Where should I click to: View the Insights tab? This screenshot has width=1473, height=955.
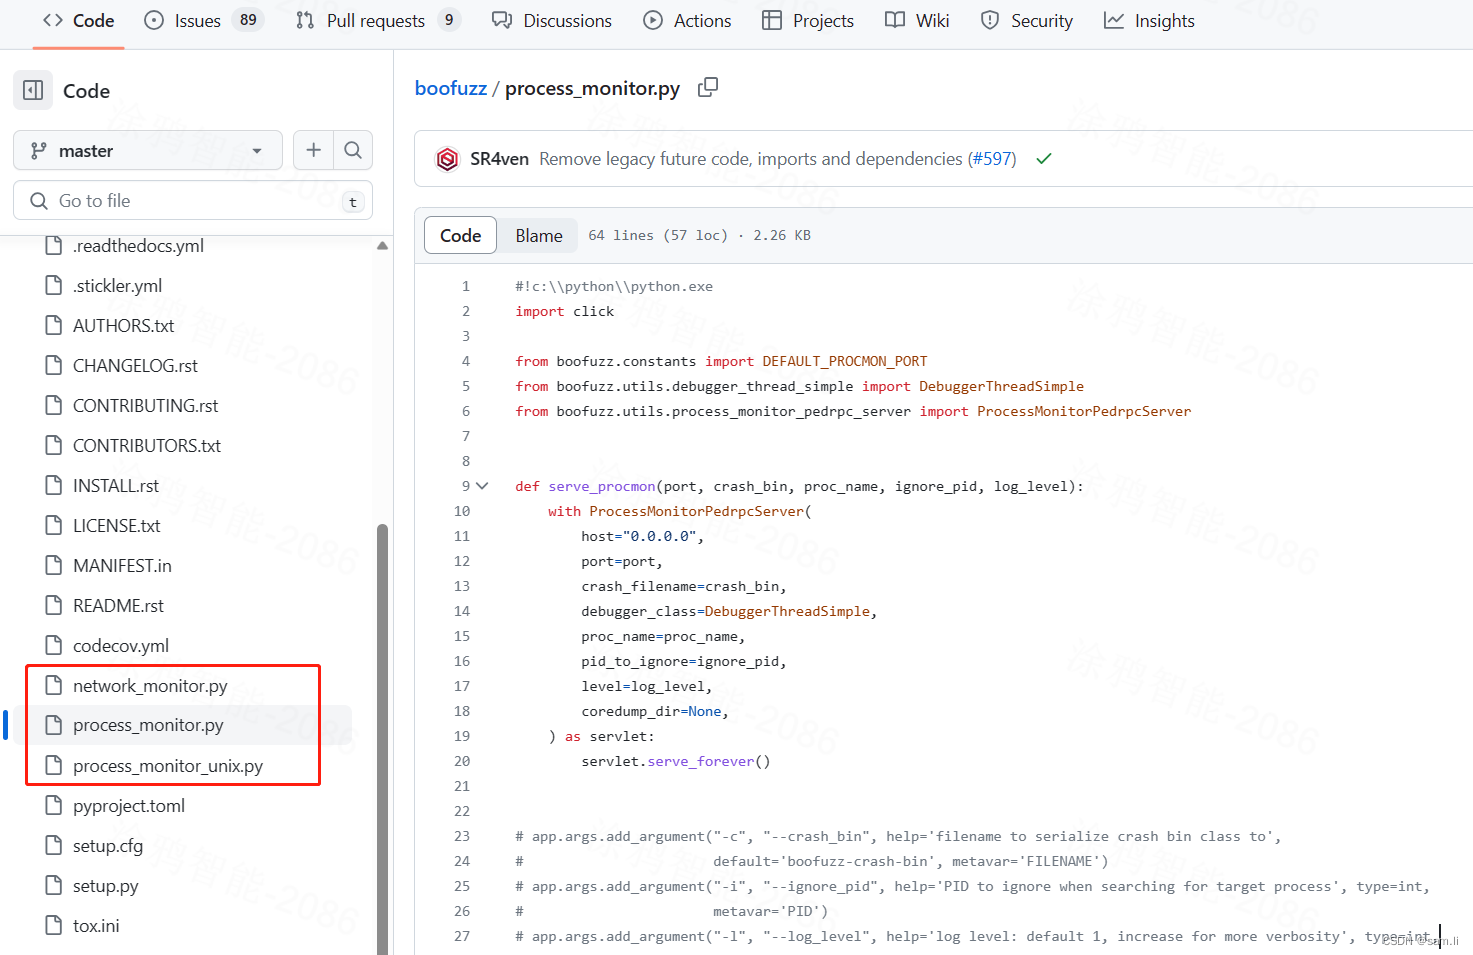(1149, 21)
